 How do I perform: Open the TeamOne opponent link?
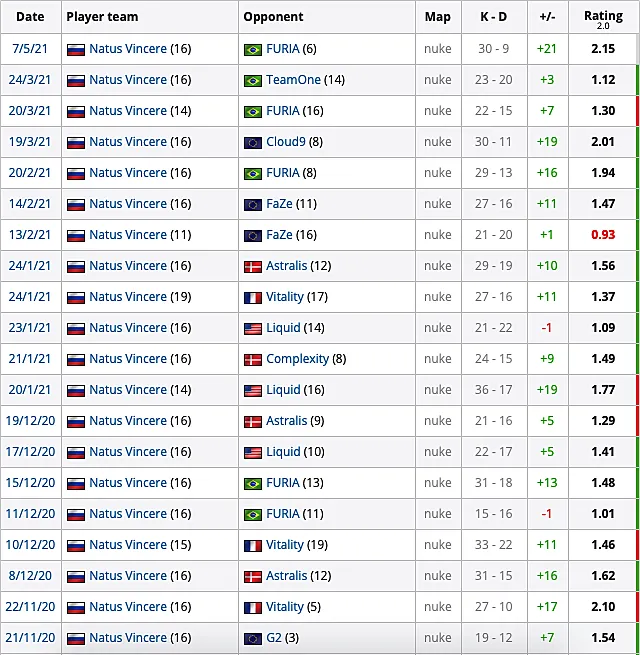click(293, 79)
